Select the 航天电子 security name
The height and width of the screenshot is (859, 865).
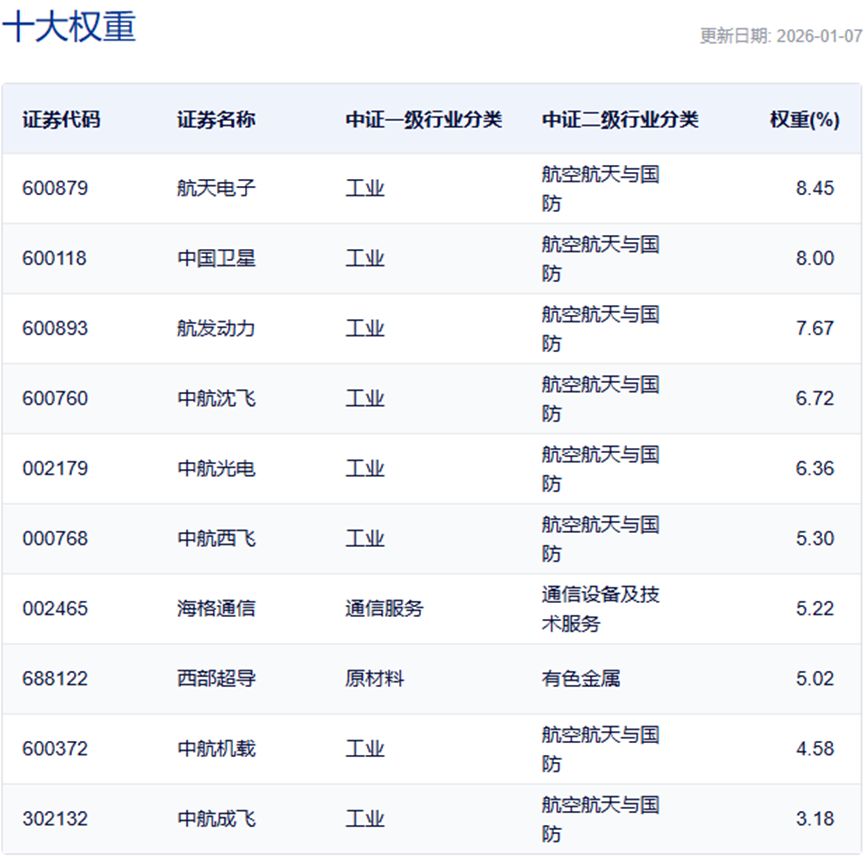216,188
